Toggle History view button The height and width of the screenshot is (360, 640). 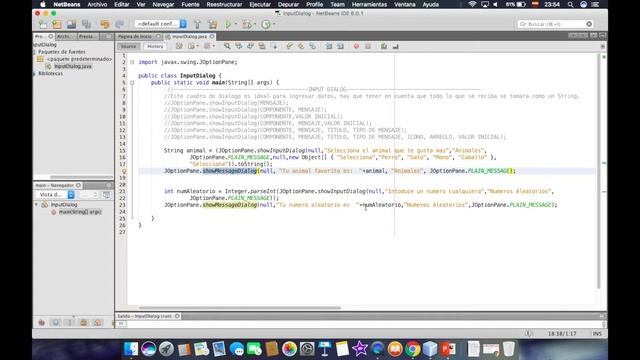pyautogui.click(x=155, y=47)
